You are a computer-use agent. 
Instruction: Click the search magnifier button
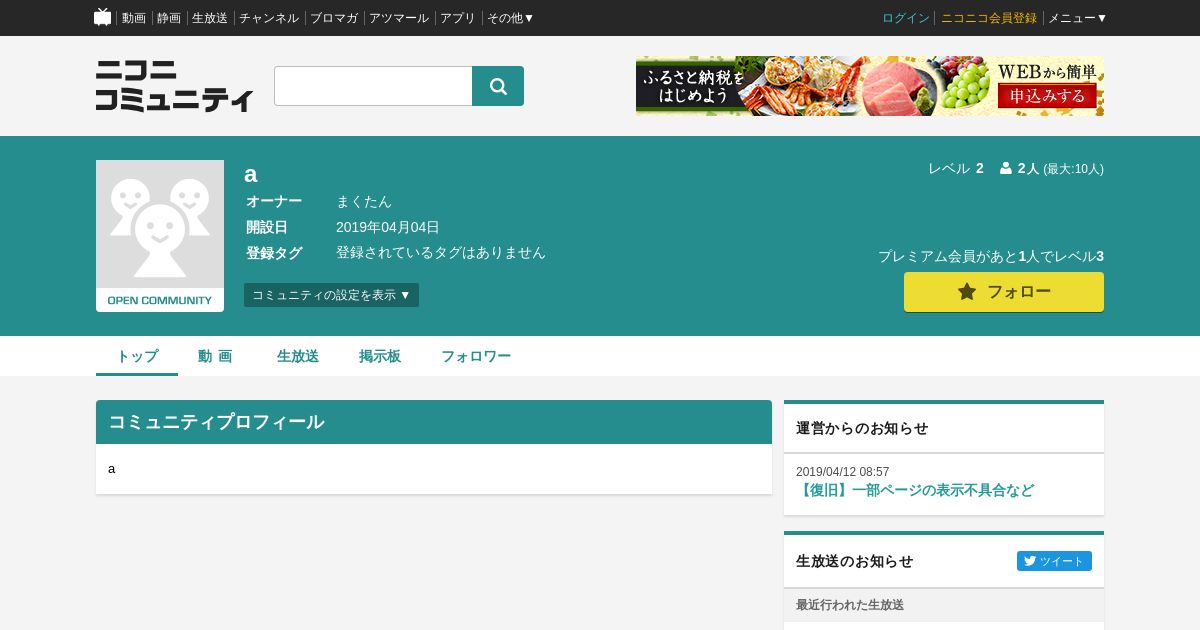point(498,86)
